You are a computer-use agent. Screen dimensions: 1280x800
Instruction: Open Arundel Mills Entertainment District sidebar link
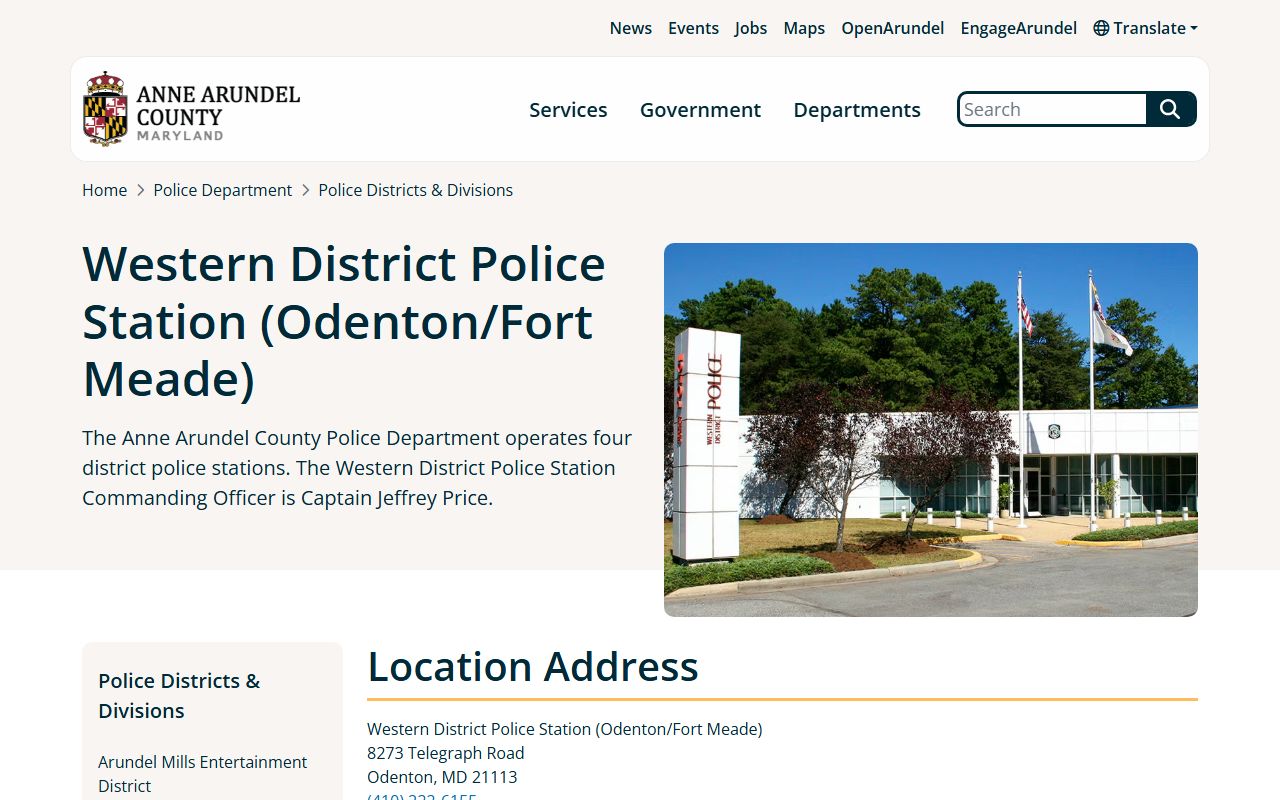click(203, 774)
